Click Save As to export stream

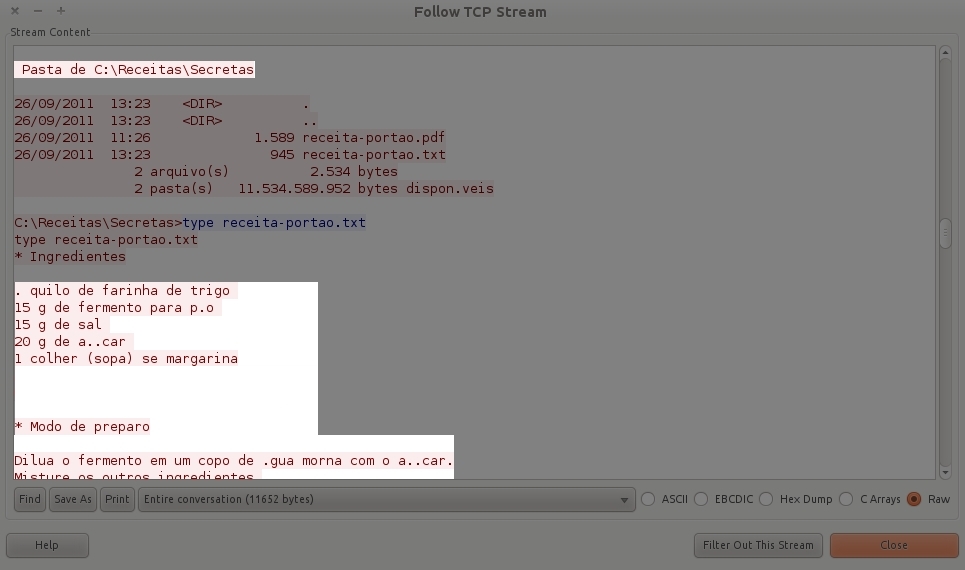click(73, 499)
